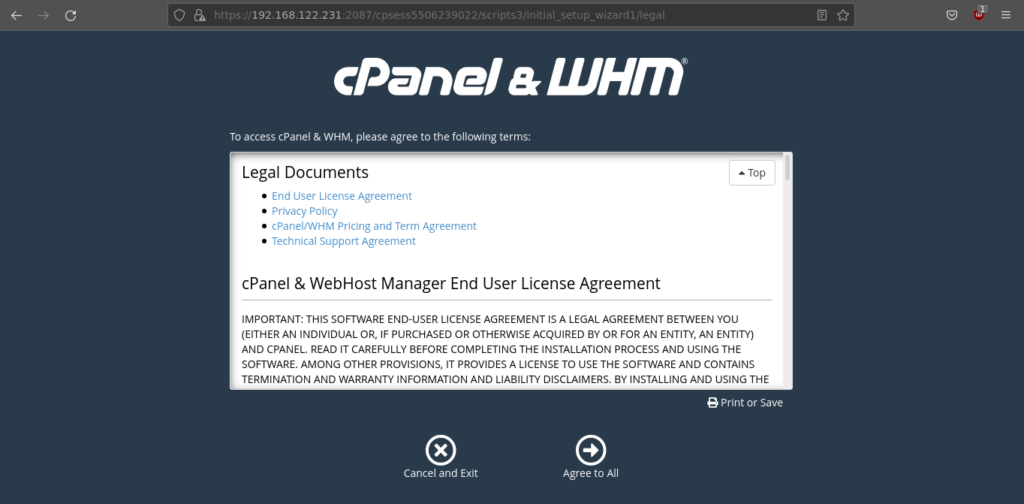The height and width of the screenshot is (504, 1024).
Task: Open the Privacy Policy link
Action: point(304,211)
